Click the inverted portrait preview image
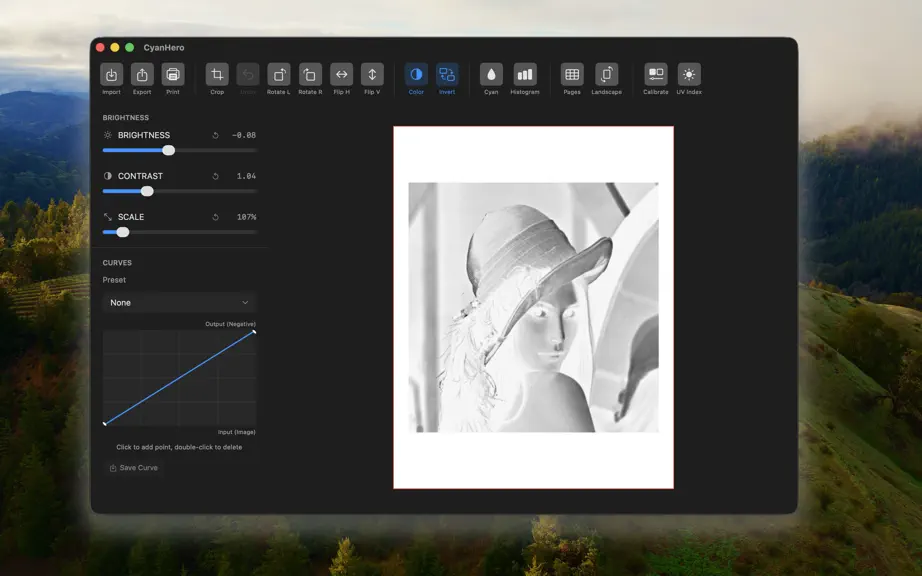 tap(533, 307)
